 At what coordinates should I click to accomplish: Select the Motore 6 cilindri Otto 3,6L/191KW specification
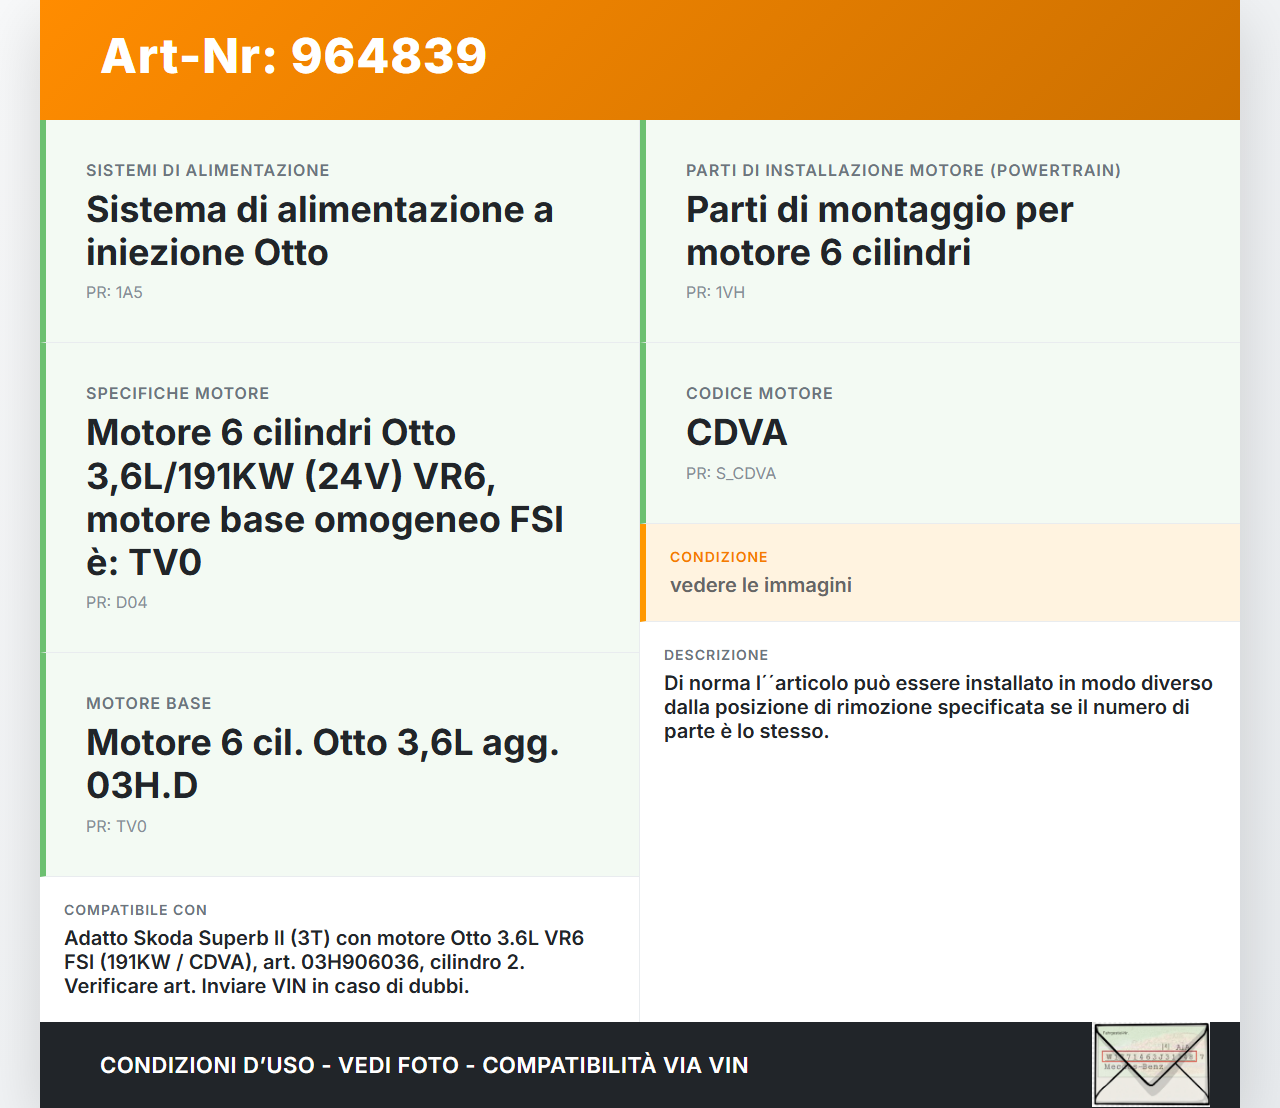click(324, 497)
